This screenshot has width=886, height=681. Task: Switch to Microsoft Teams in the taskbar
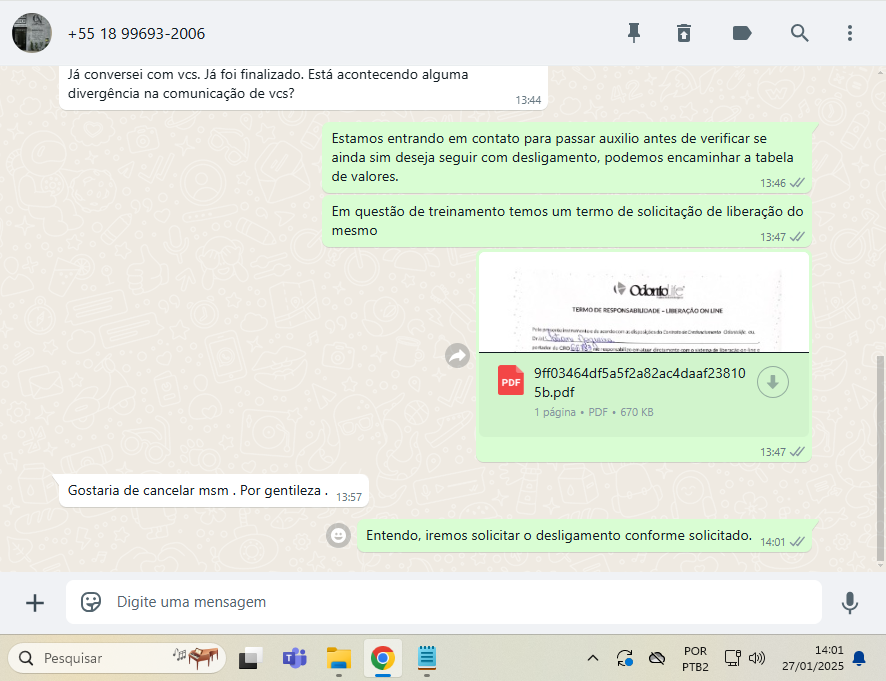294,658
